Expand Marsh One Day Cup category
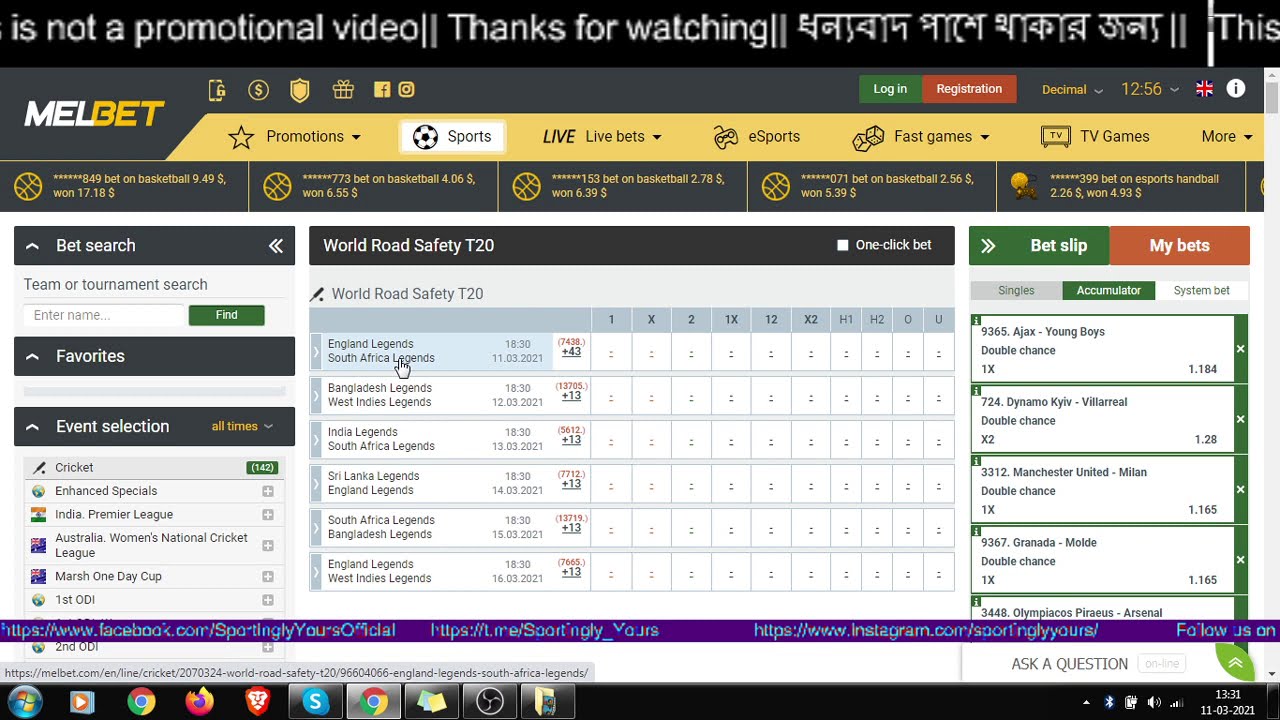The width and height of the screenshot is (1280, 720). pyautogui.click(x=268, y=577)
